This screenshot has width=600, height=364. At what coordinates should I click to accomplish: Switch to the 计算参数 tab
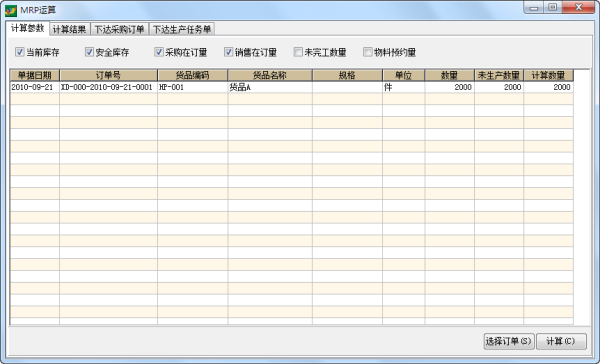tap(28, 28)
